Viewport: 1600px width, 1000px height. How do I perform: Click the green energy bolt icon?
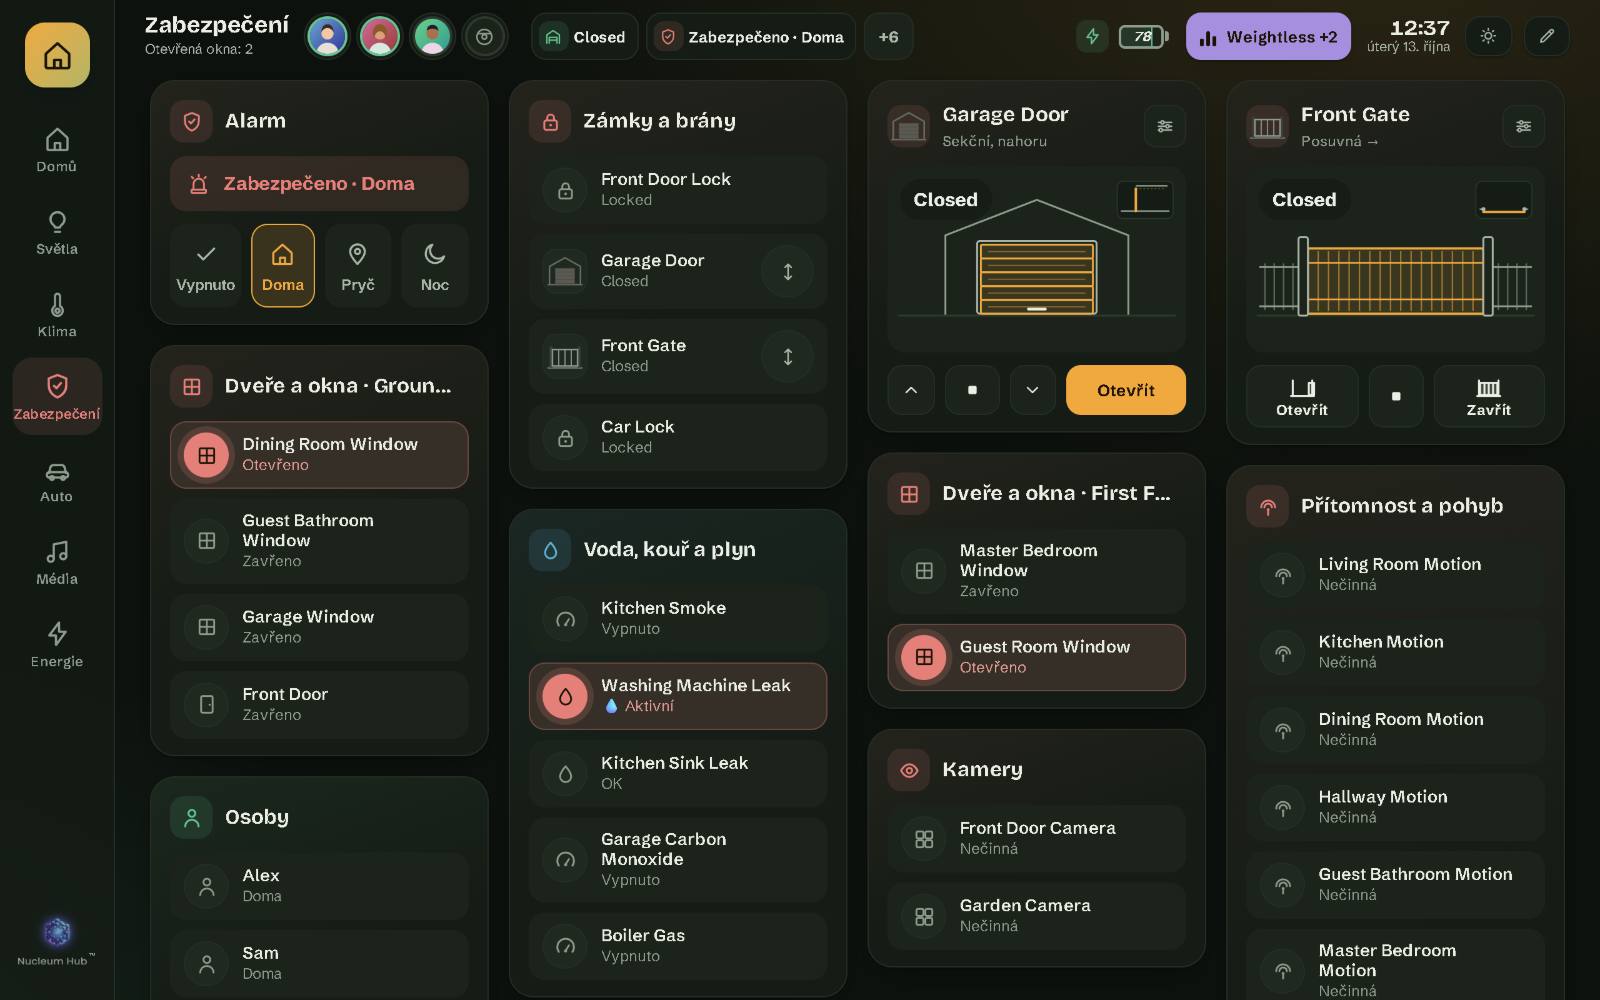point(1092,37)
